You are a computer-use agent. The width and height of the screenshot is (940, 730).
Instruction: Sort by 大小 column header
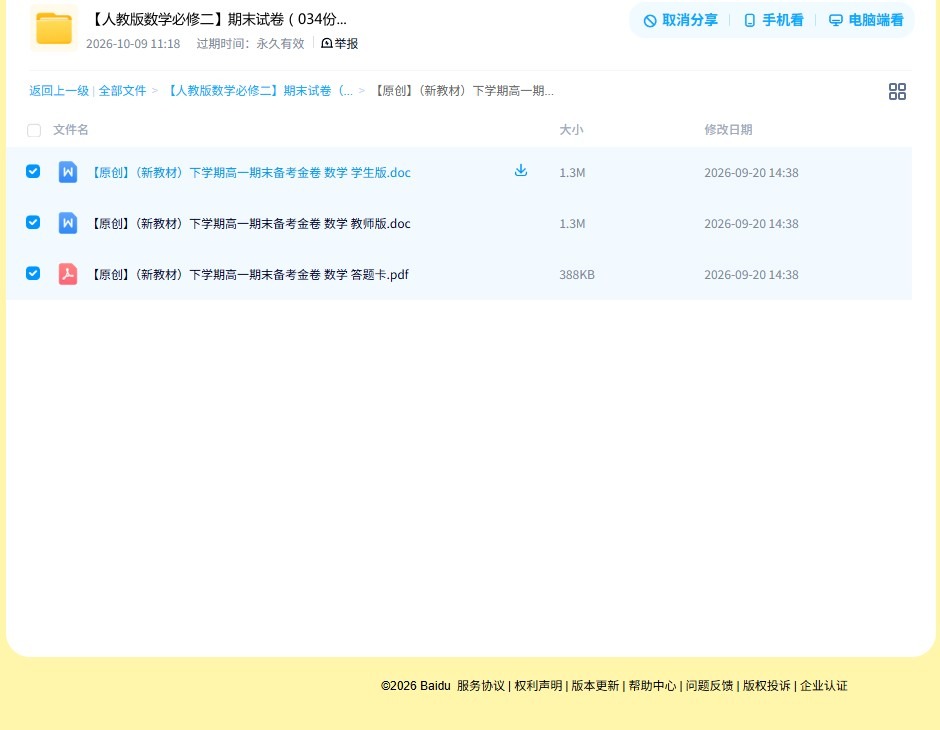pos(571,129)
